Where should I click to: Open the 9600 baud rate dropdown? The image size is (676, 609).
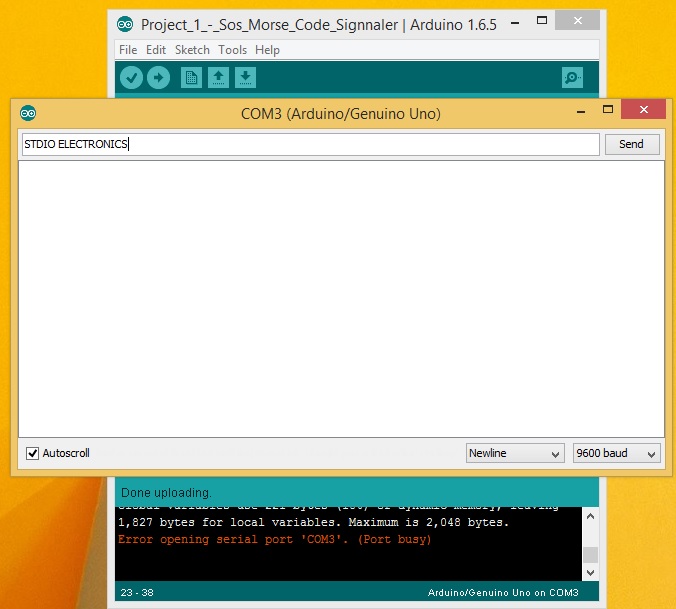(x=617, y=453)
